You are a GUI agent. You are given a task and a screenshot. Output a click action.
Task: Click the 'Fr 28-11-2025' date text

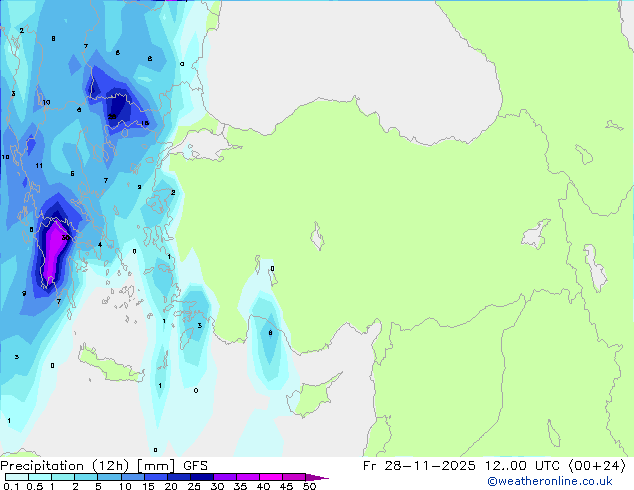[419, 466]
